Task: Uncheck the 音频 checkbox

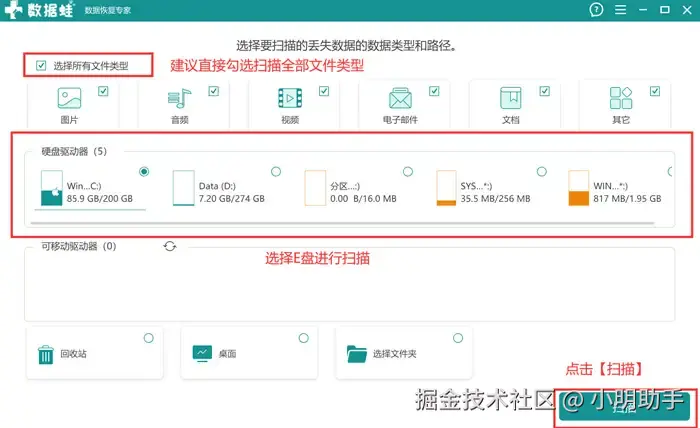Action: point(213,91)
